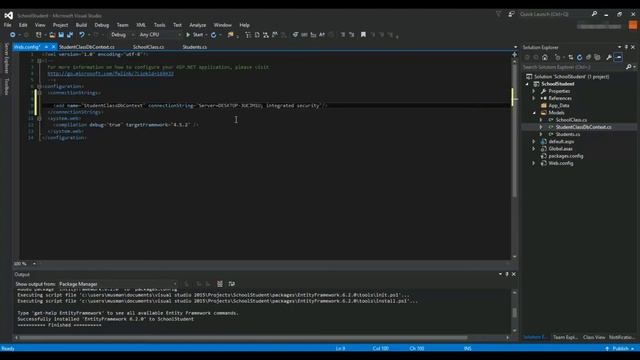Click the Home icon in Solution Explorer toolbar
Image resolution: width=640 pixels, height=360 pixels.
(545, 58)
